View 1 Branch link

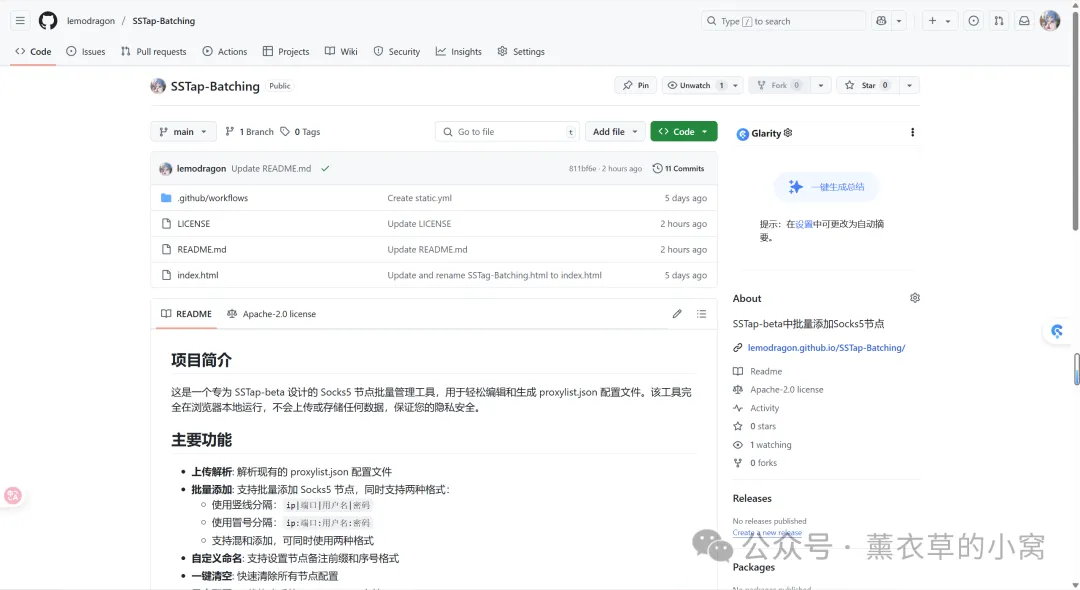click(249, 131)
